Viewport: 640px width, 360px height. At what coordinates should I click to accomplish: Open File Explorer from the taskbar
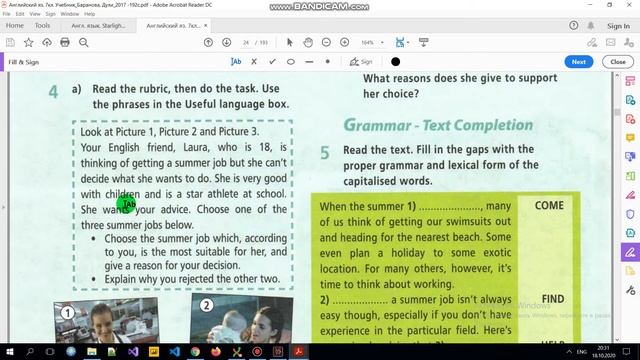click(x=92, y=351)
